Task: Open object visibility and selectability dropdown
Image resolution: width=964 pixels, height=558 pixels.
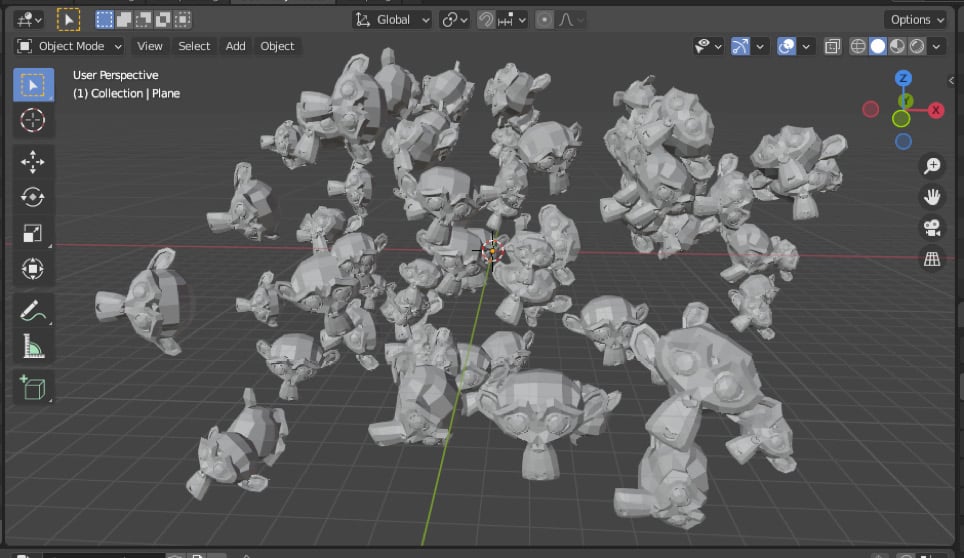Action: [708, 46]
